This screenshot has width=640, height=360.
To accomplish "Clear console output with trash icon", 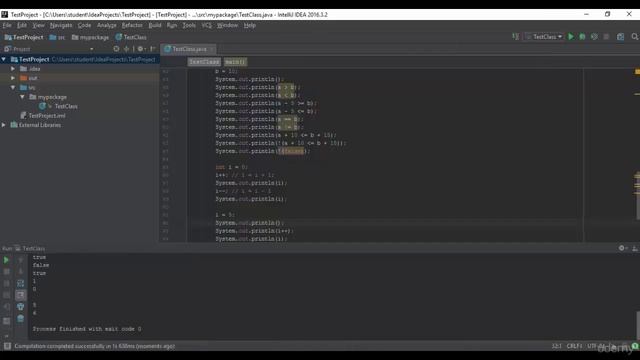I will [x=20, y=318].
